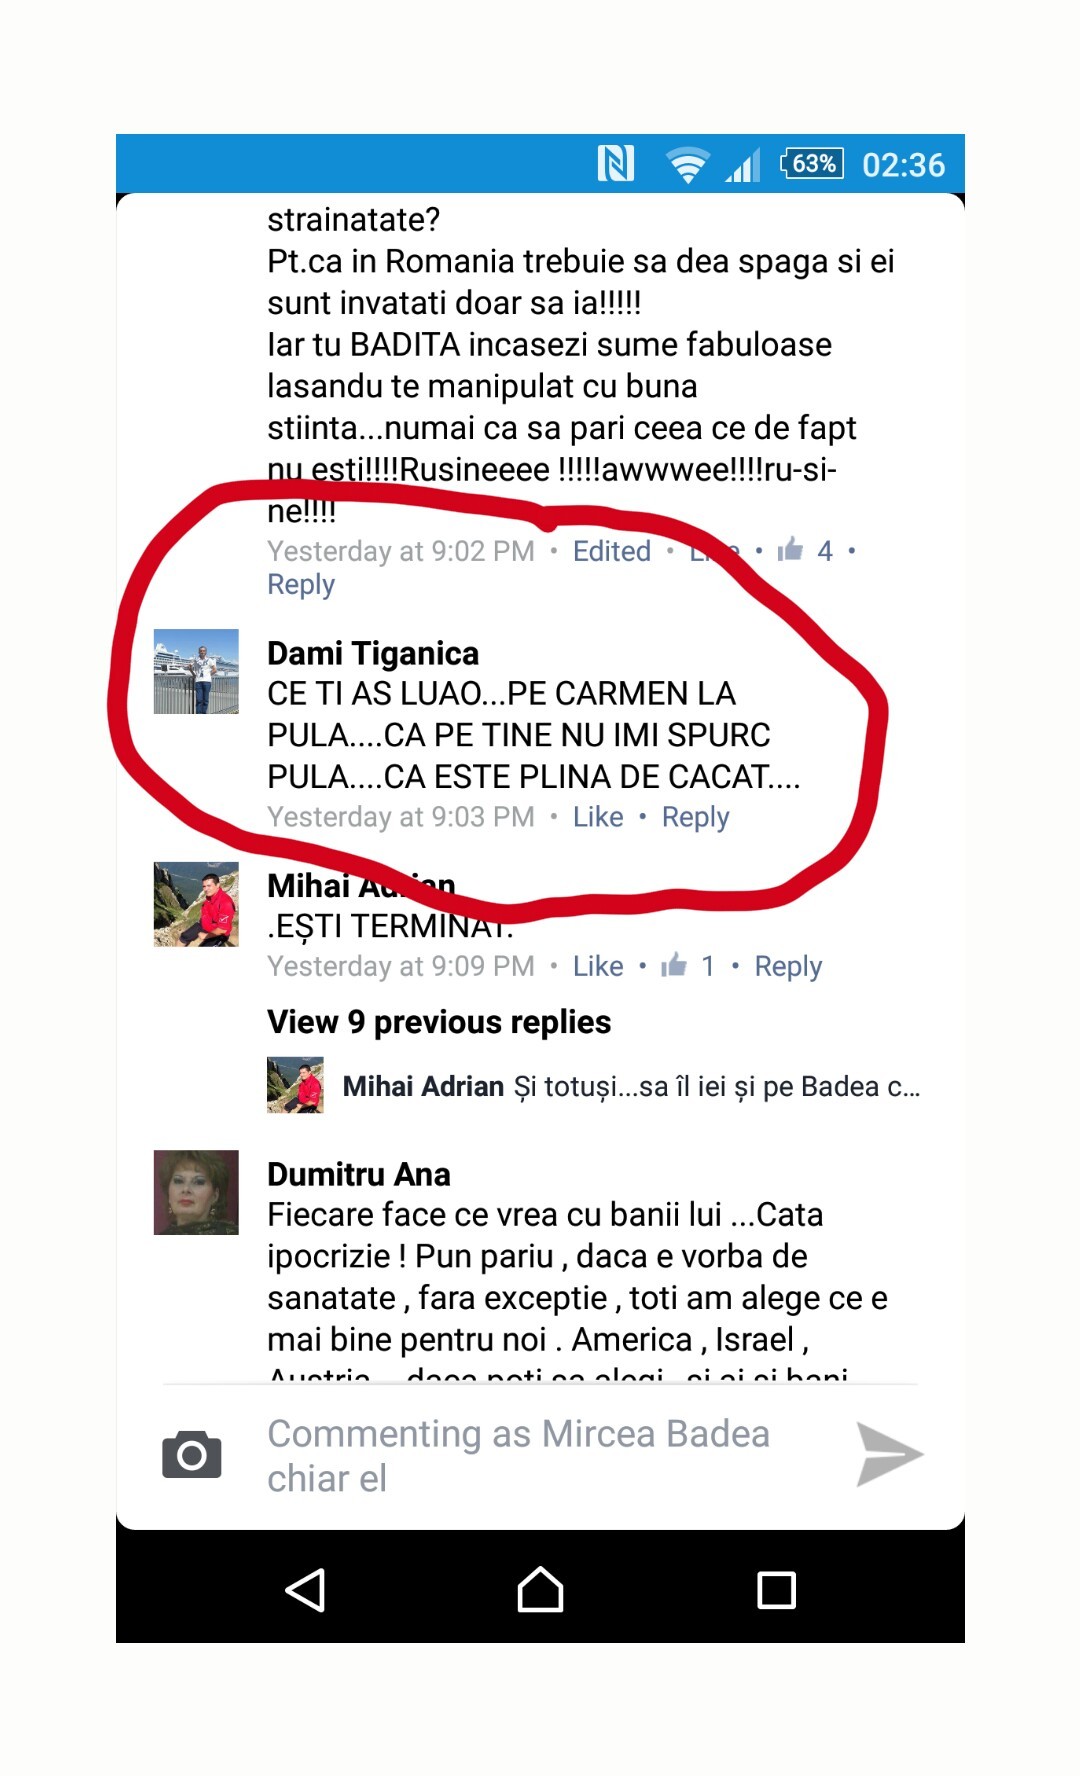Image resolution: width=1080 pixels, height=1776 pixels.
Task: Tap the Android back navigation button
Action: click(305, 1589)
